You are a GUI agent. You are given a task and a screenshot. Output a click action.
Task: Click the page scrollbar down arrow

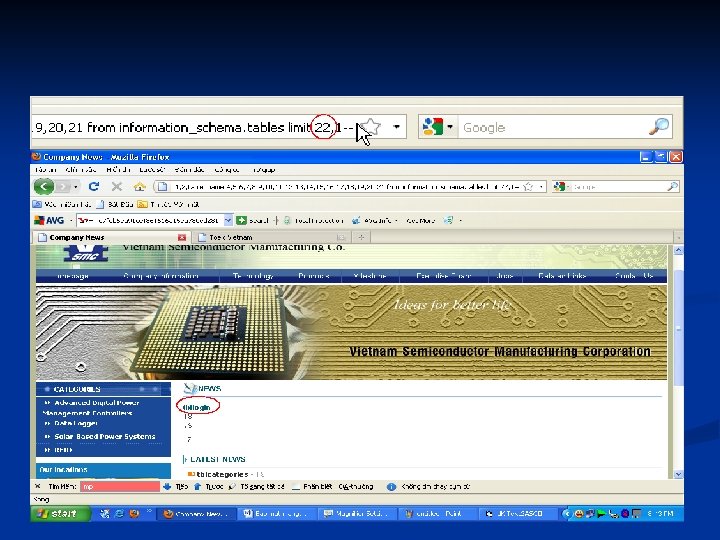coord(678,474)
